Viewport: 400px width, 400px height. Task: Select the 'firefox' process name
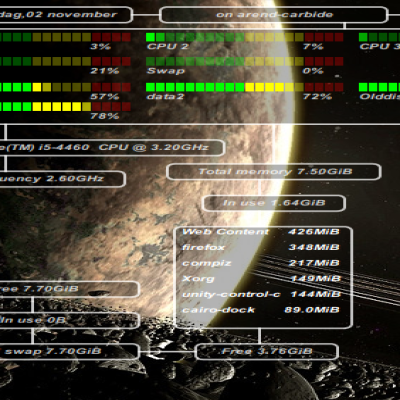point(203,248)
